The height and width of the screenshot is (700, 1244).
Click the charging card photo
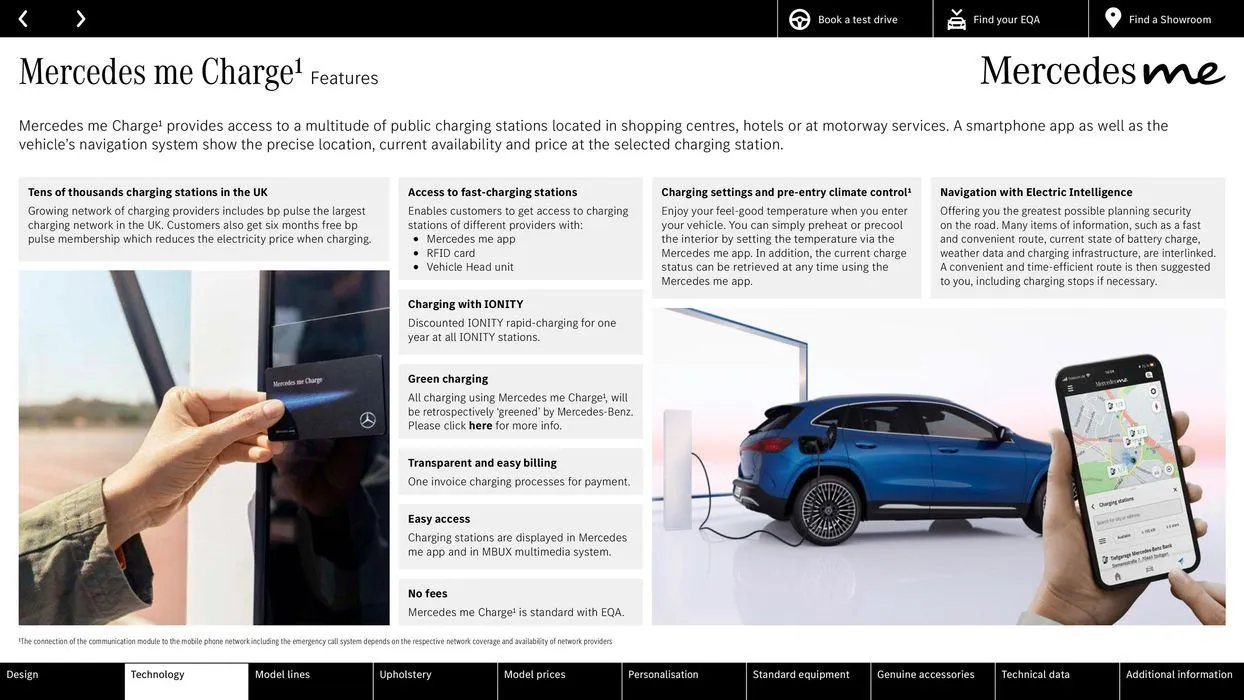204,448
